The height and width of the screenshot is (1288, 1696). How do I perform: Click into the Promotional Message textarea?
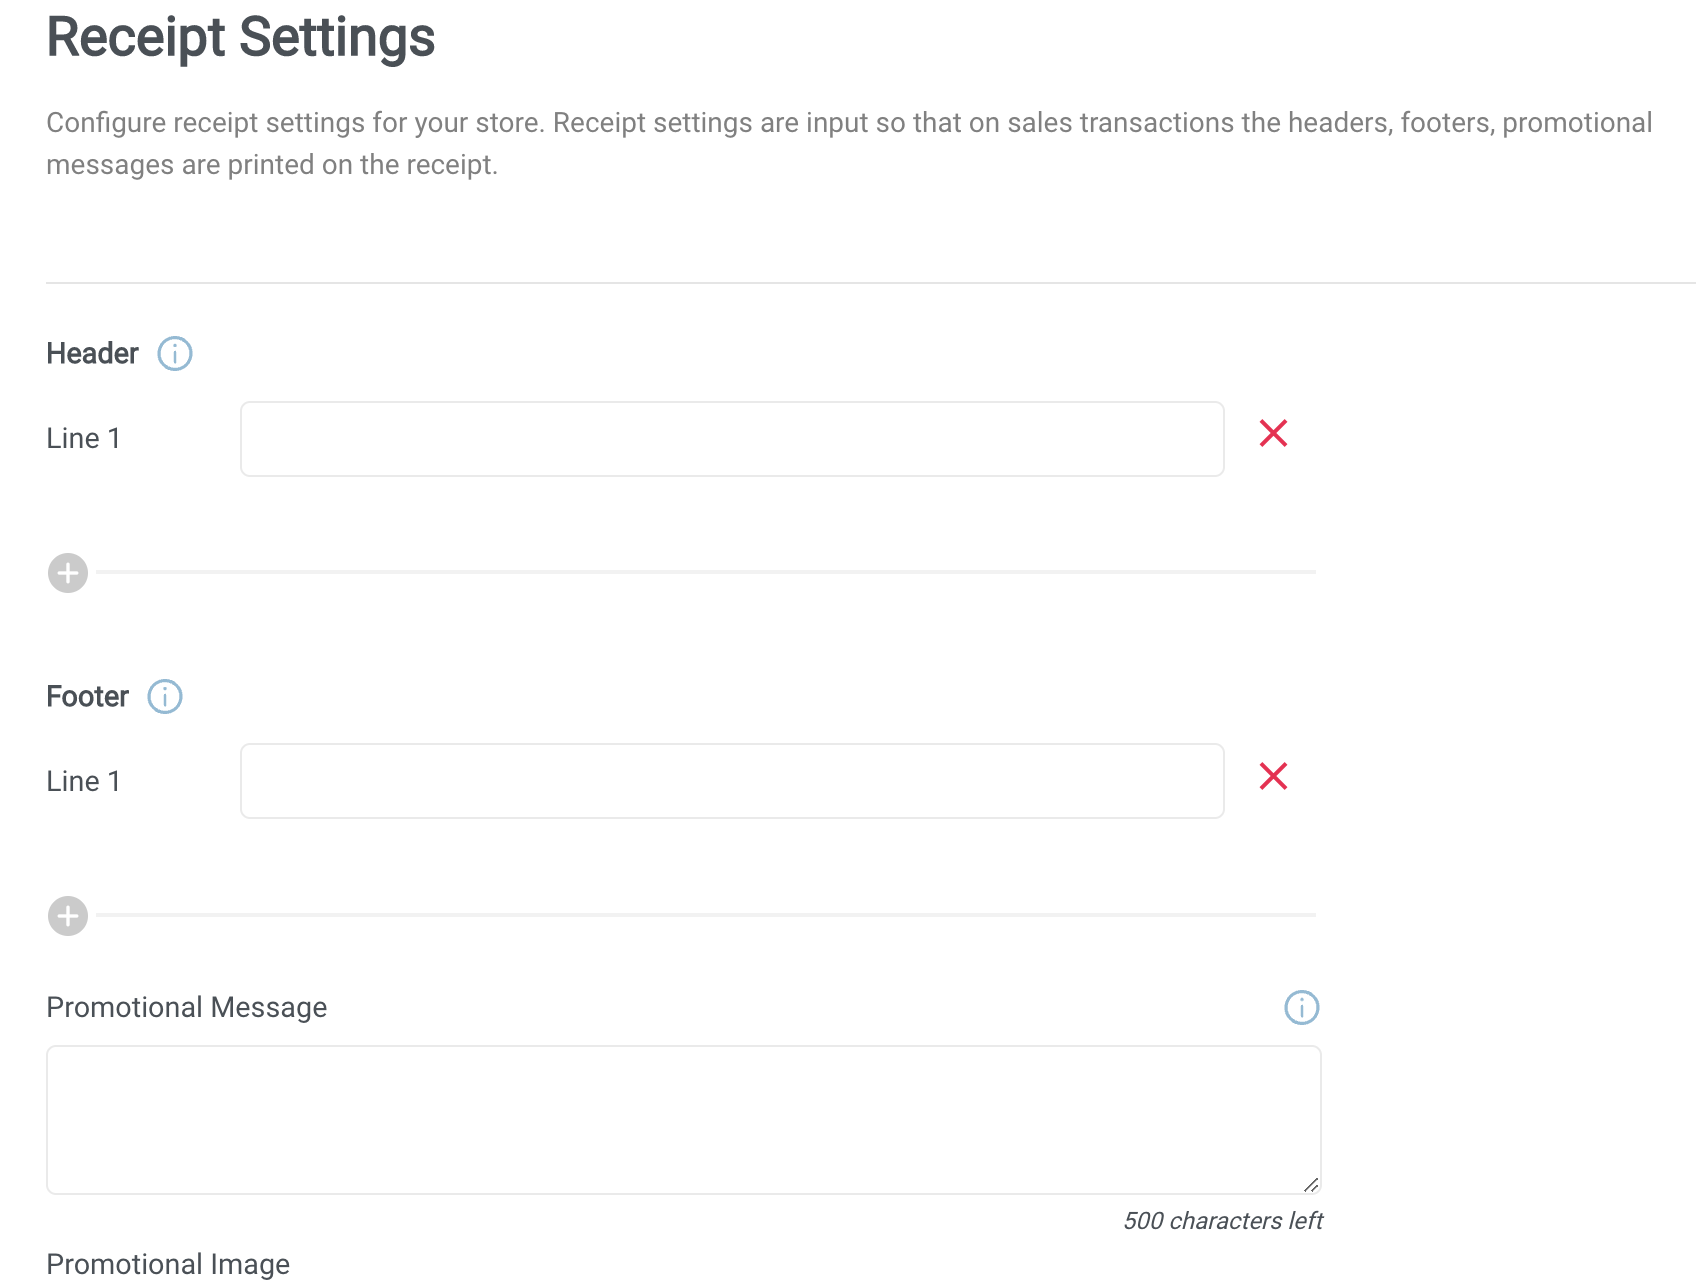point(684,1120)
